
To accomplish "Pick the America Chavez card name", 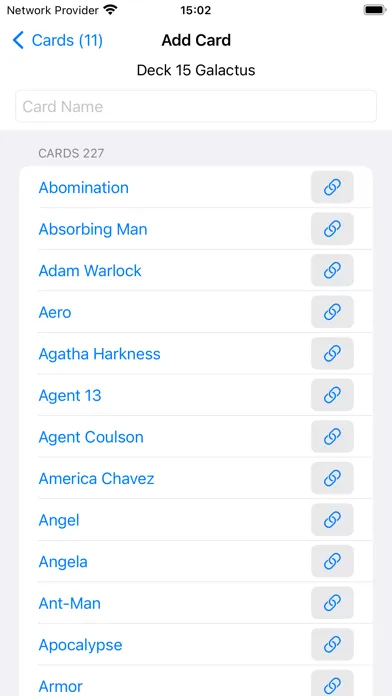I will [x=96, y=478].
